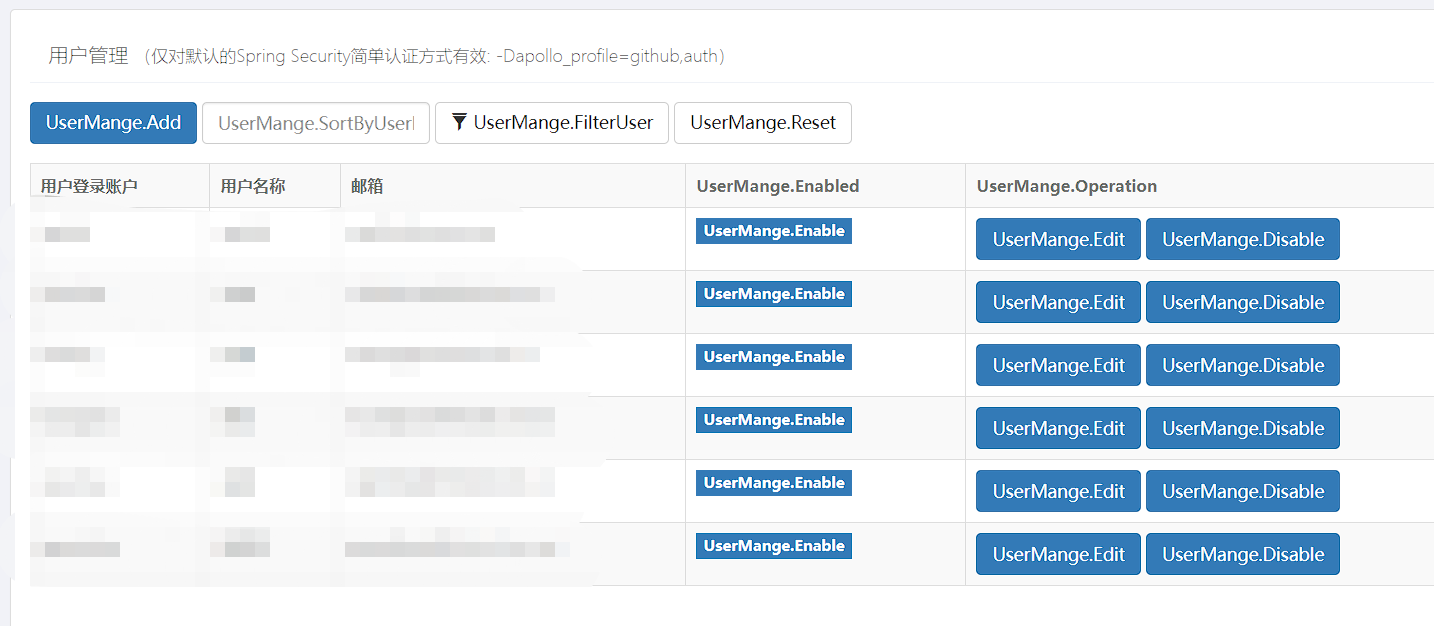
Task: Click the UserMange.Enable badge in the fifth row
Action: coord(774,483)
